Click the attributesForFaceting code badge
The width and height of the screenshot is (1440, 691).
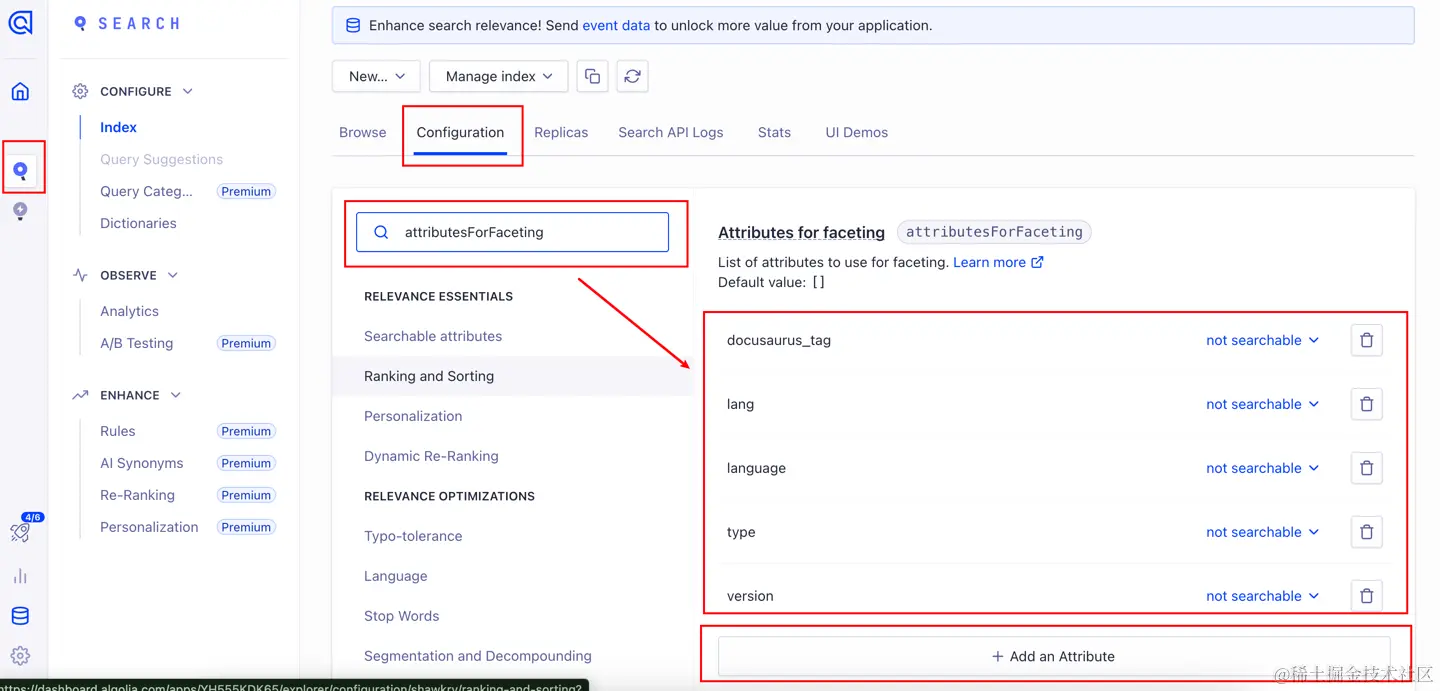994,232
